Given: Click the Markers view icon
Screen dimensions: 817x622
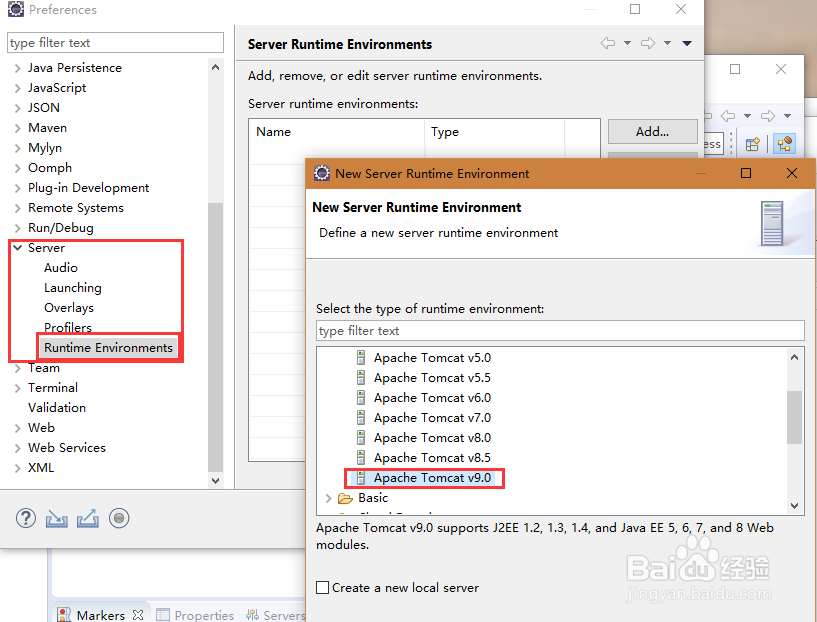Looking at the screenshot, I should pos(64,615).
